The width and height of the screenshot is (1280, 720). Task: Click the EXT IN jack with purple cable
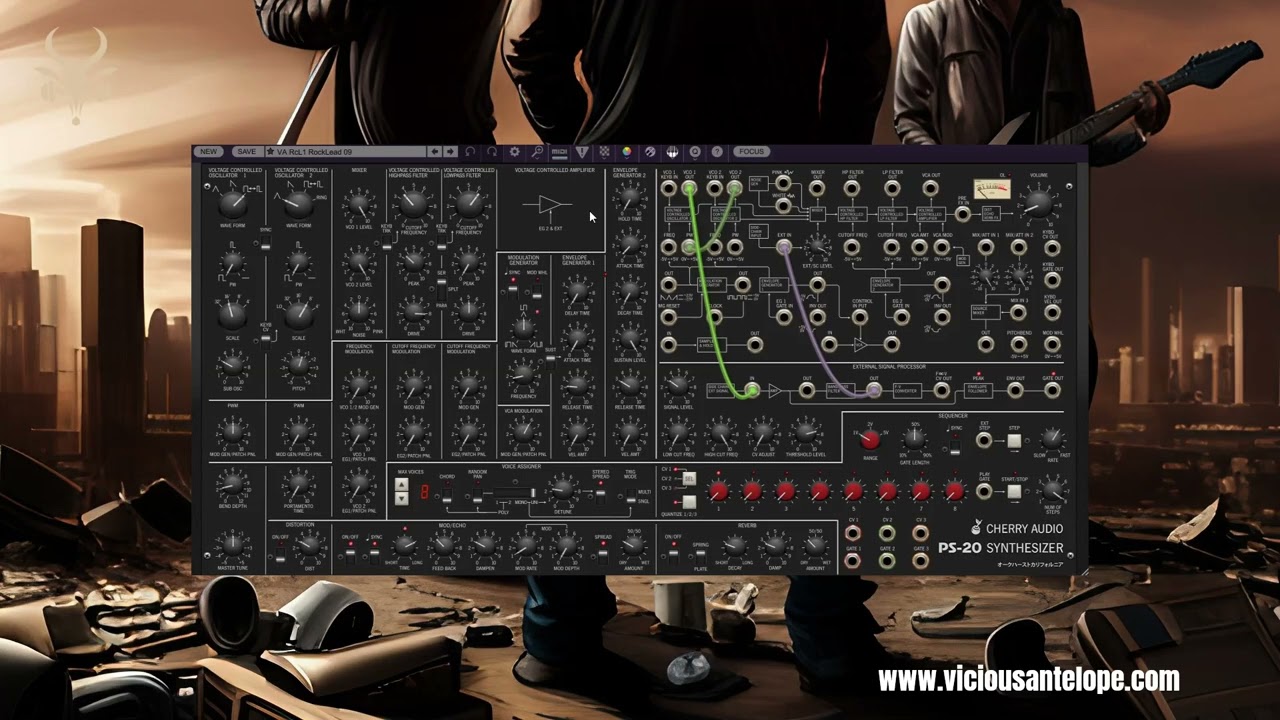tap(784, 247)
